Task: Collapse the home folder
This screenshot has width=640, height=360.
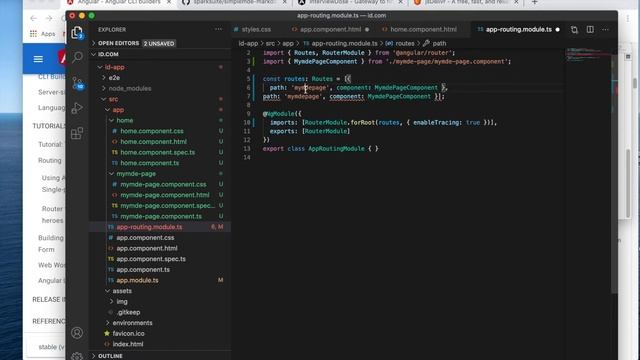Action: [x=124, y=120]
